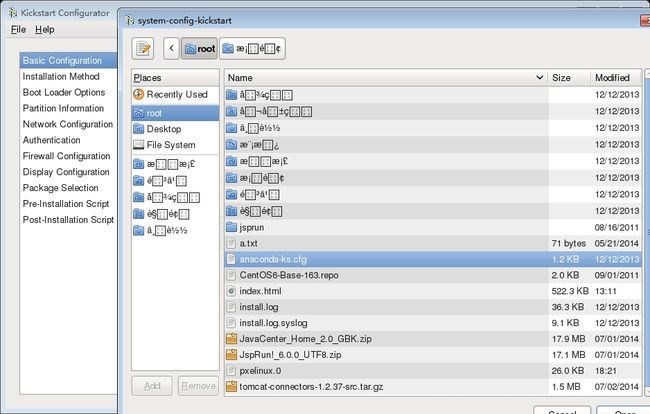Select Firewall Configuration section
Image resolution: width=650 pixels, height=414 pixels.
coord(69,156)
